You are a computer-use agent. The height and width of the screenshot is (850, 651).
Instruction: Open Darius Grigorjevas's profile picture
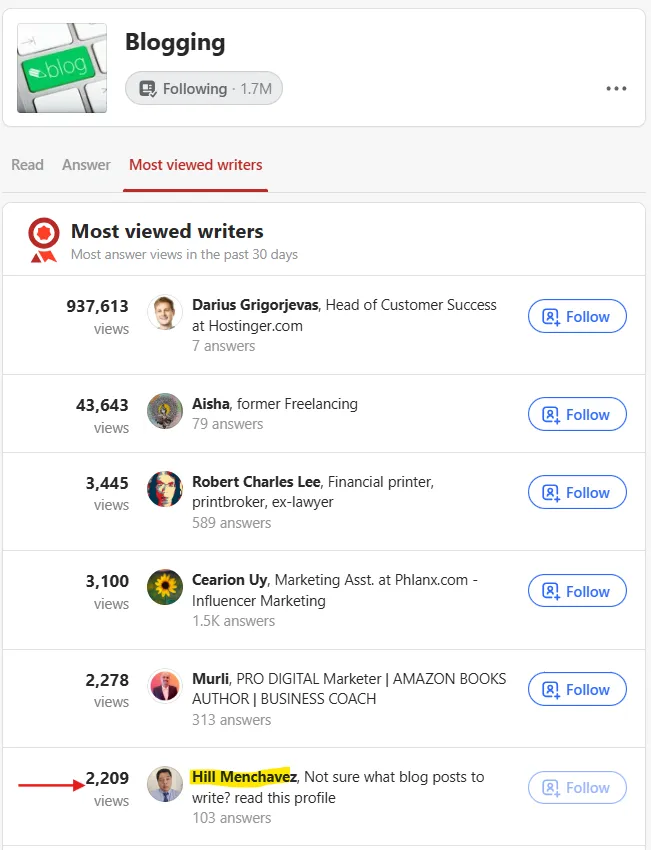(x=165, y=312)
